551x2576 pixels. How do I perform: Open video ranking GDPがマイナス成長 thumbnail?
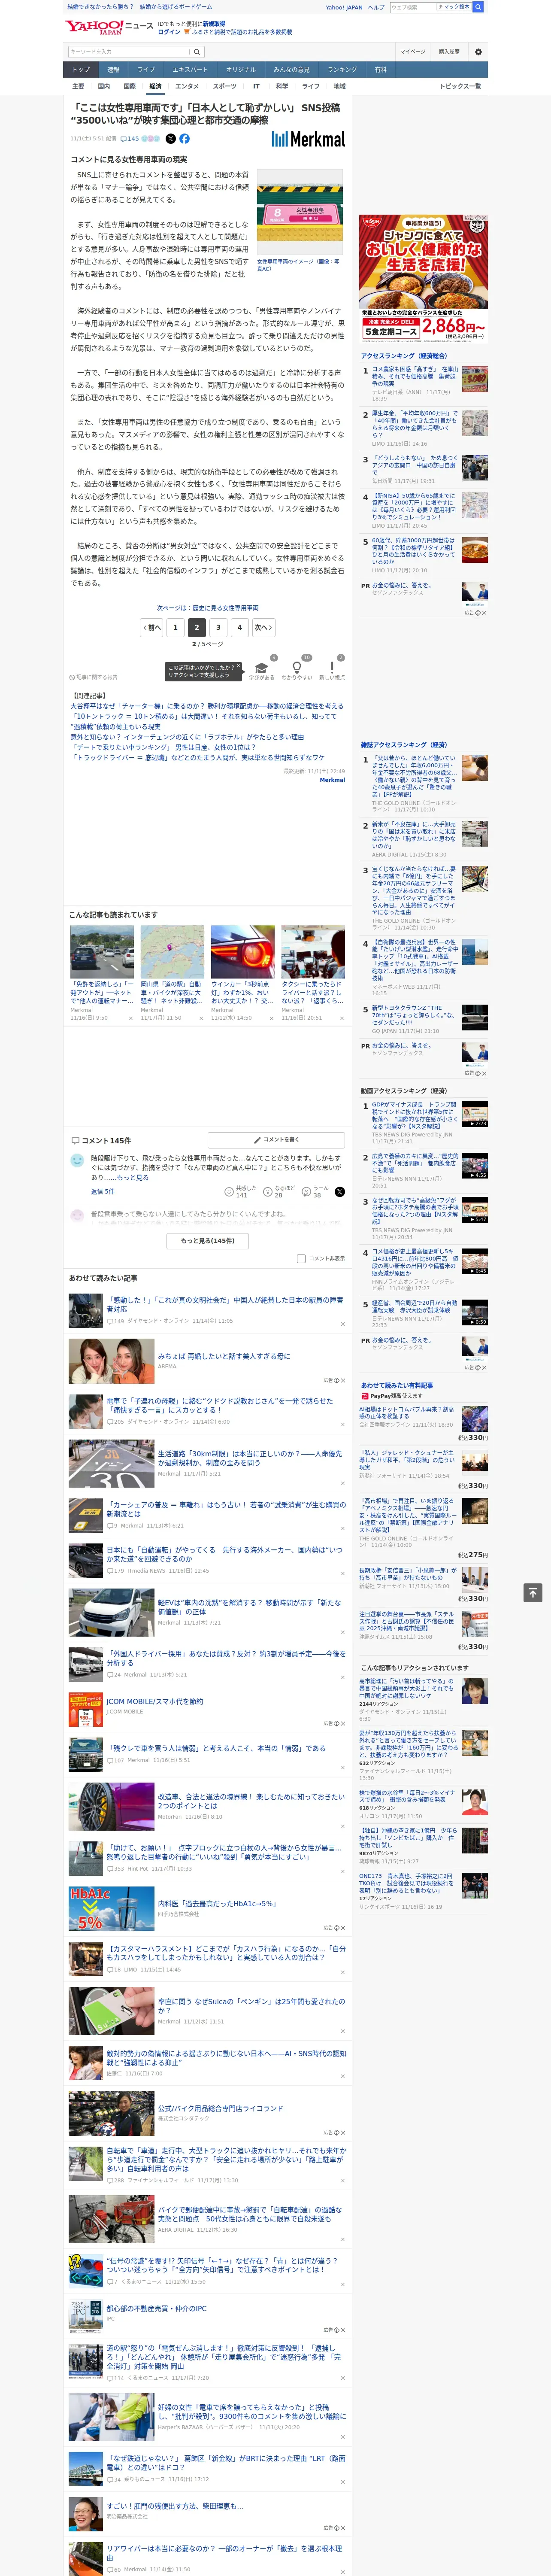click(x=475, y=1114)
